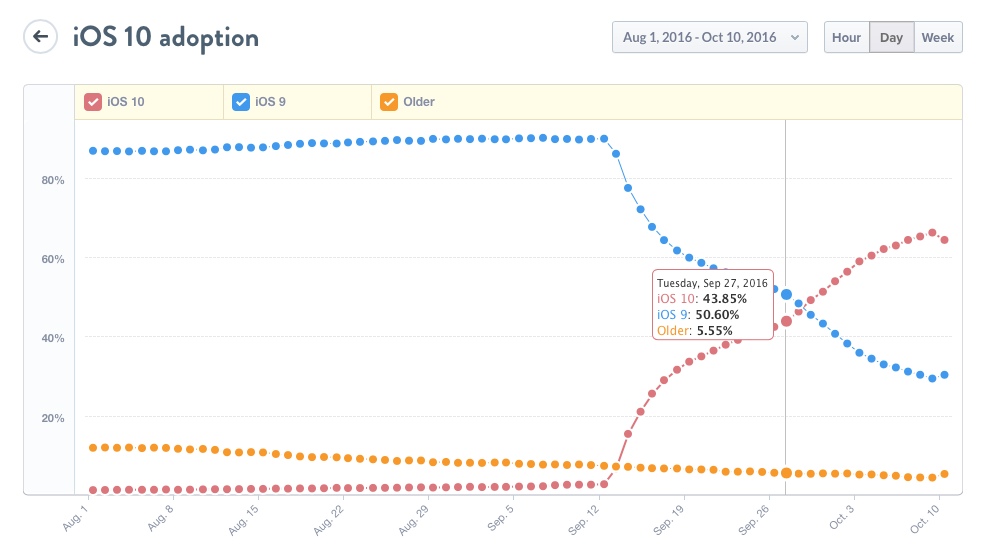The height and width of the screenshot is (560, 988).
Task: Click the back arrow icon
Action: 40,38
